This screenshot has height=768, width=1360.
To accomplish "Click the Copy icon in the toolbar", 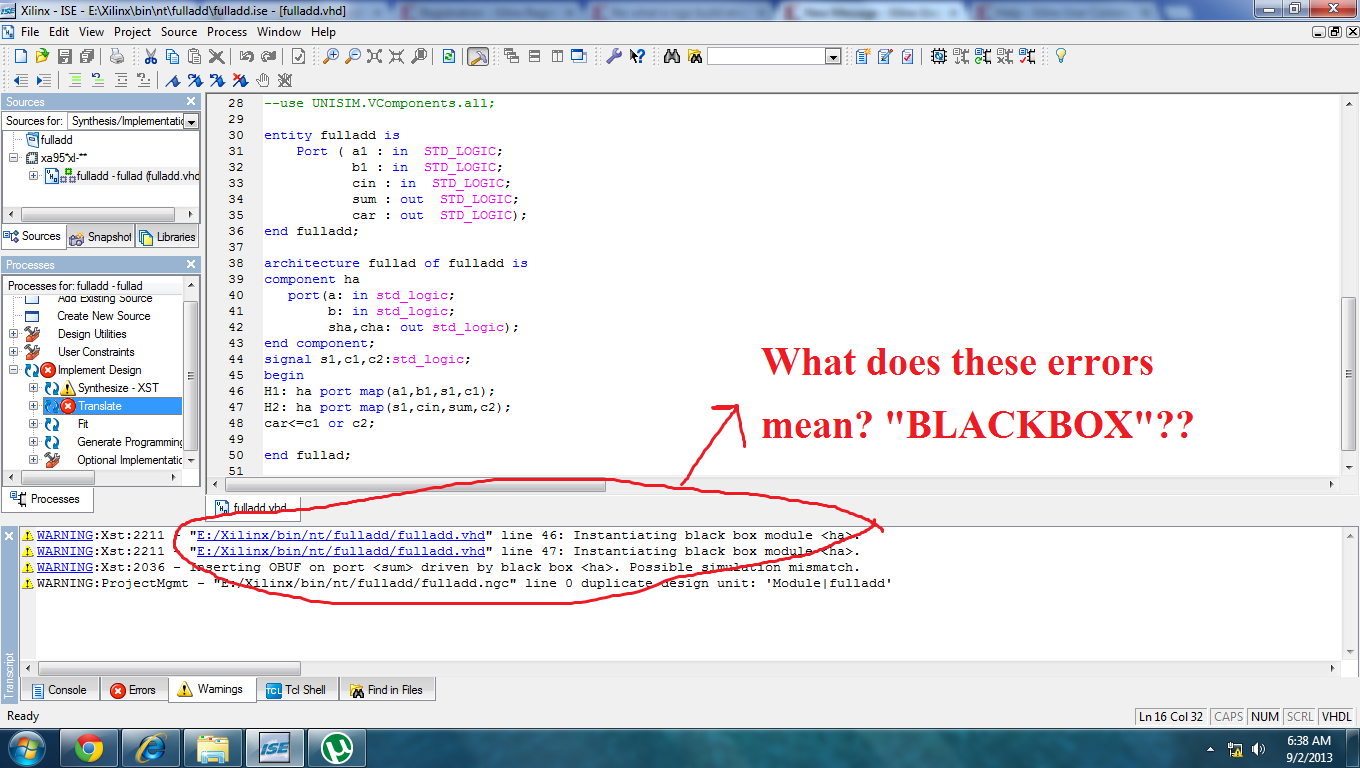I will 173,56.
